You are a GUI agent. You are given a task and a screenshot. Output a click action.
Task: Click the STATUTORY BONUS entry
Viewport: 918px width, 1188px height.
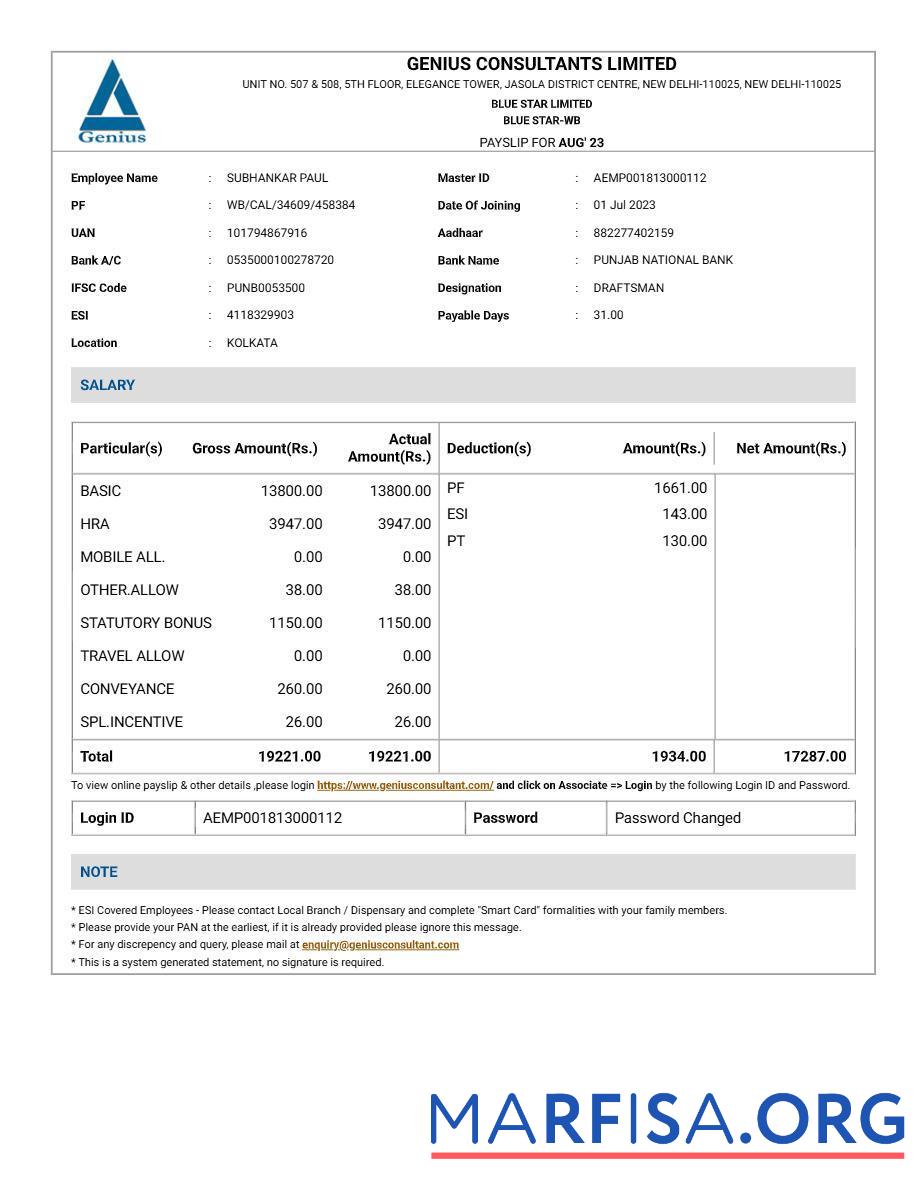tap(146, 622)
